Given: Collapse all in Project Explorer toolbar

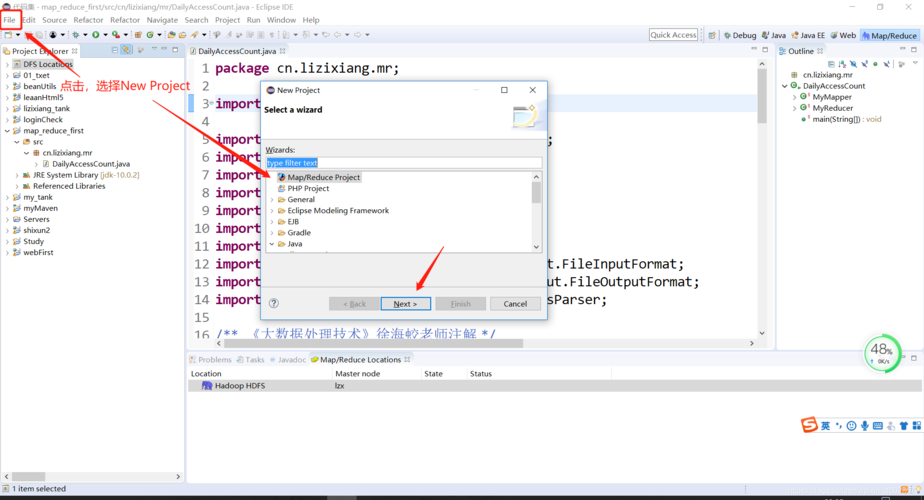Looking at the screenshot, I should click(115, 51).
